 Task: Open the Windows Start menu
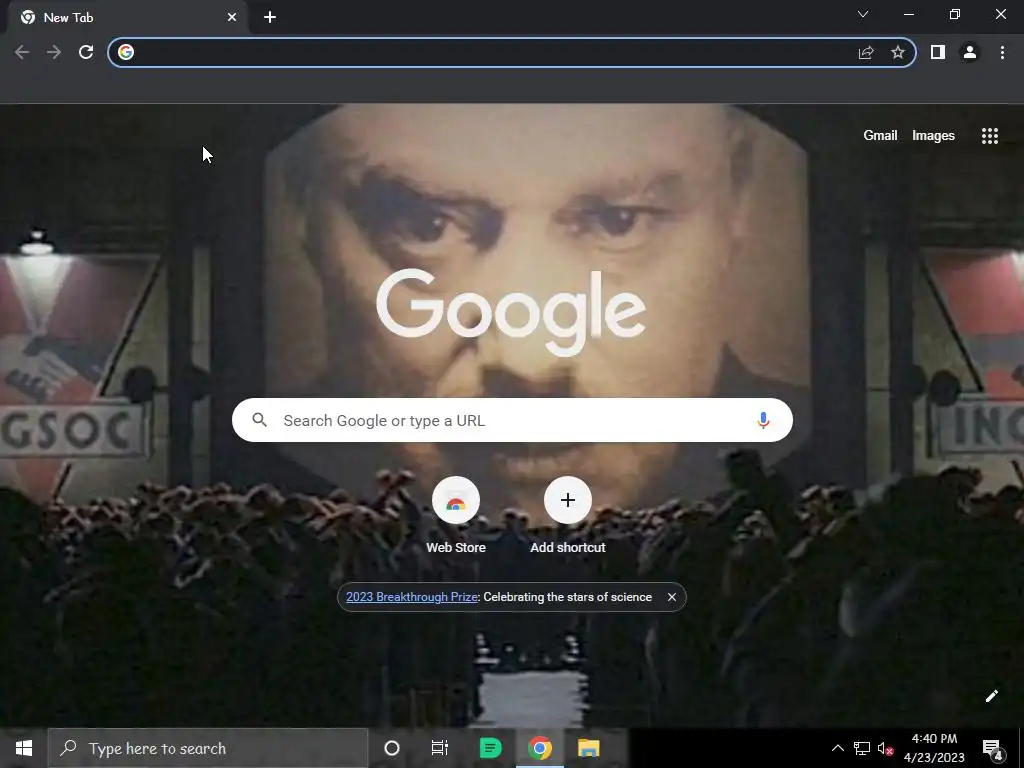pyautogui.click(x=24, y=748)
